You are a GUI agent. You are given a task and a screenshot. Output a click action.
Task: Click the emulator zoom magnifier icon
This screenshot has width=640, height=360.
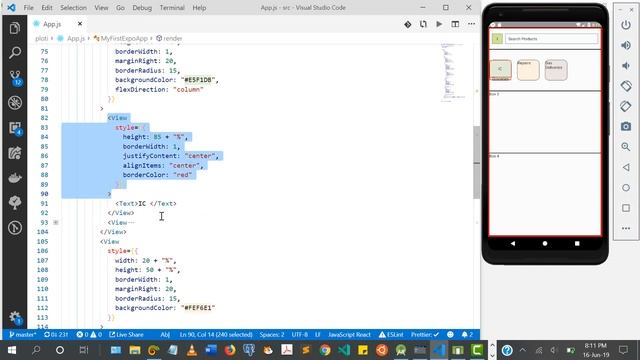point(626,147)
